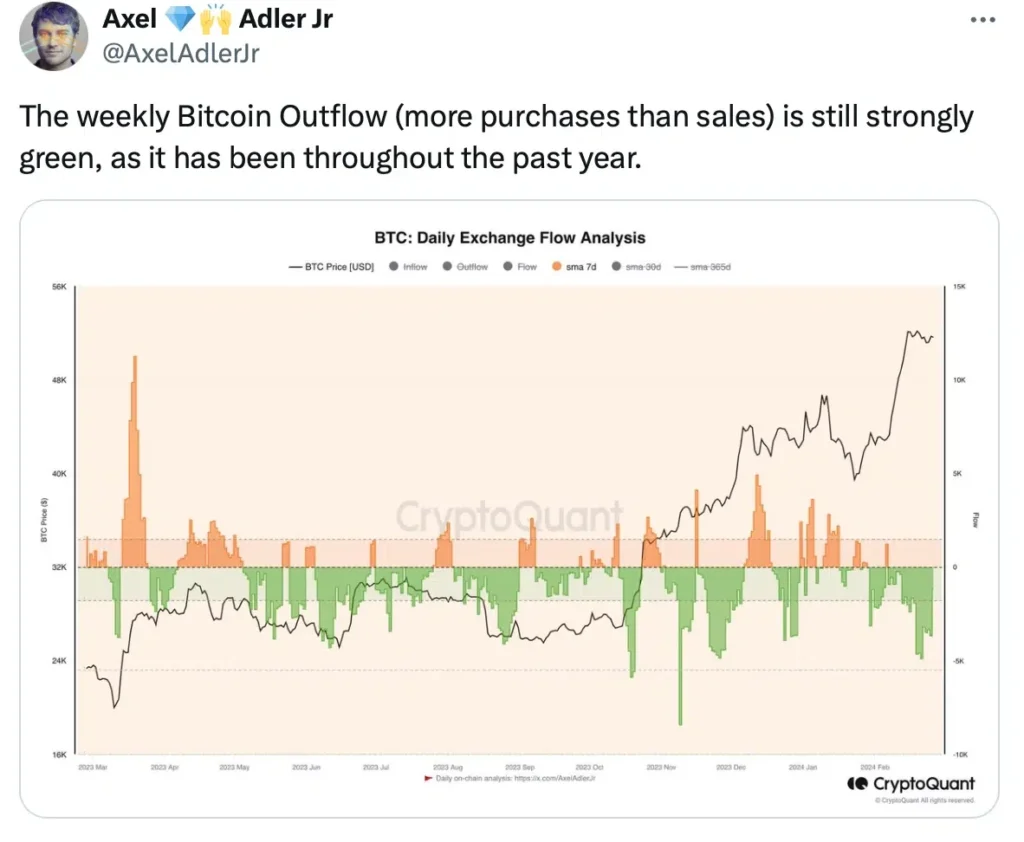Click the CryptoQuant logo at bottom right
This screenshot has height=842, width=1024.
[x=910, y=783]
